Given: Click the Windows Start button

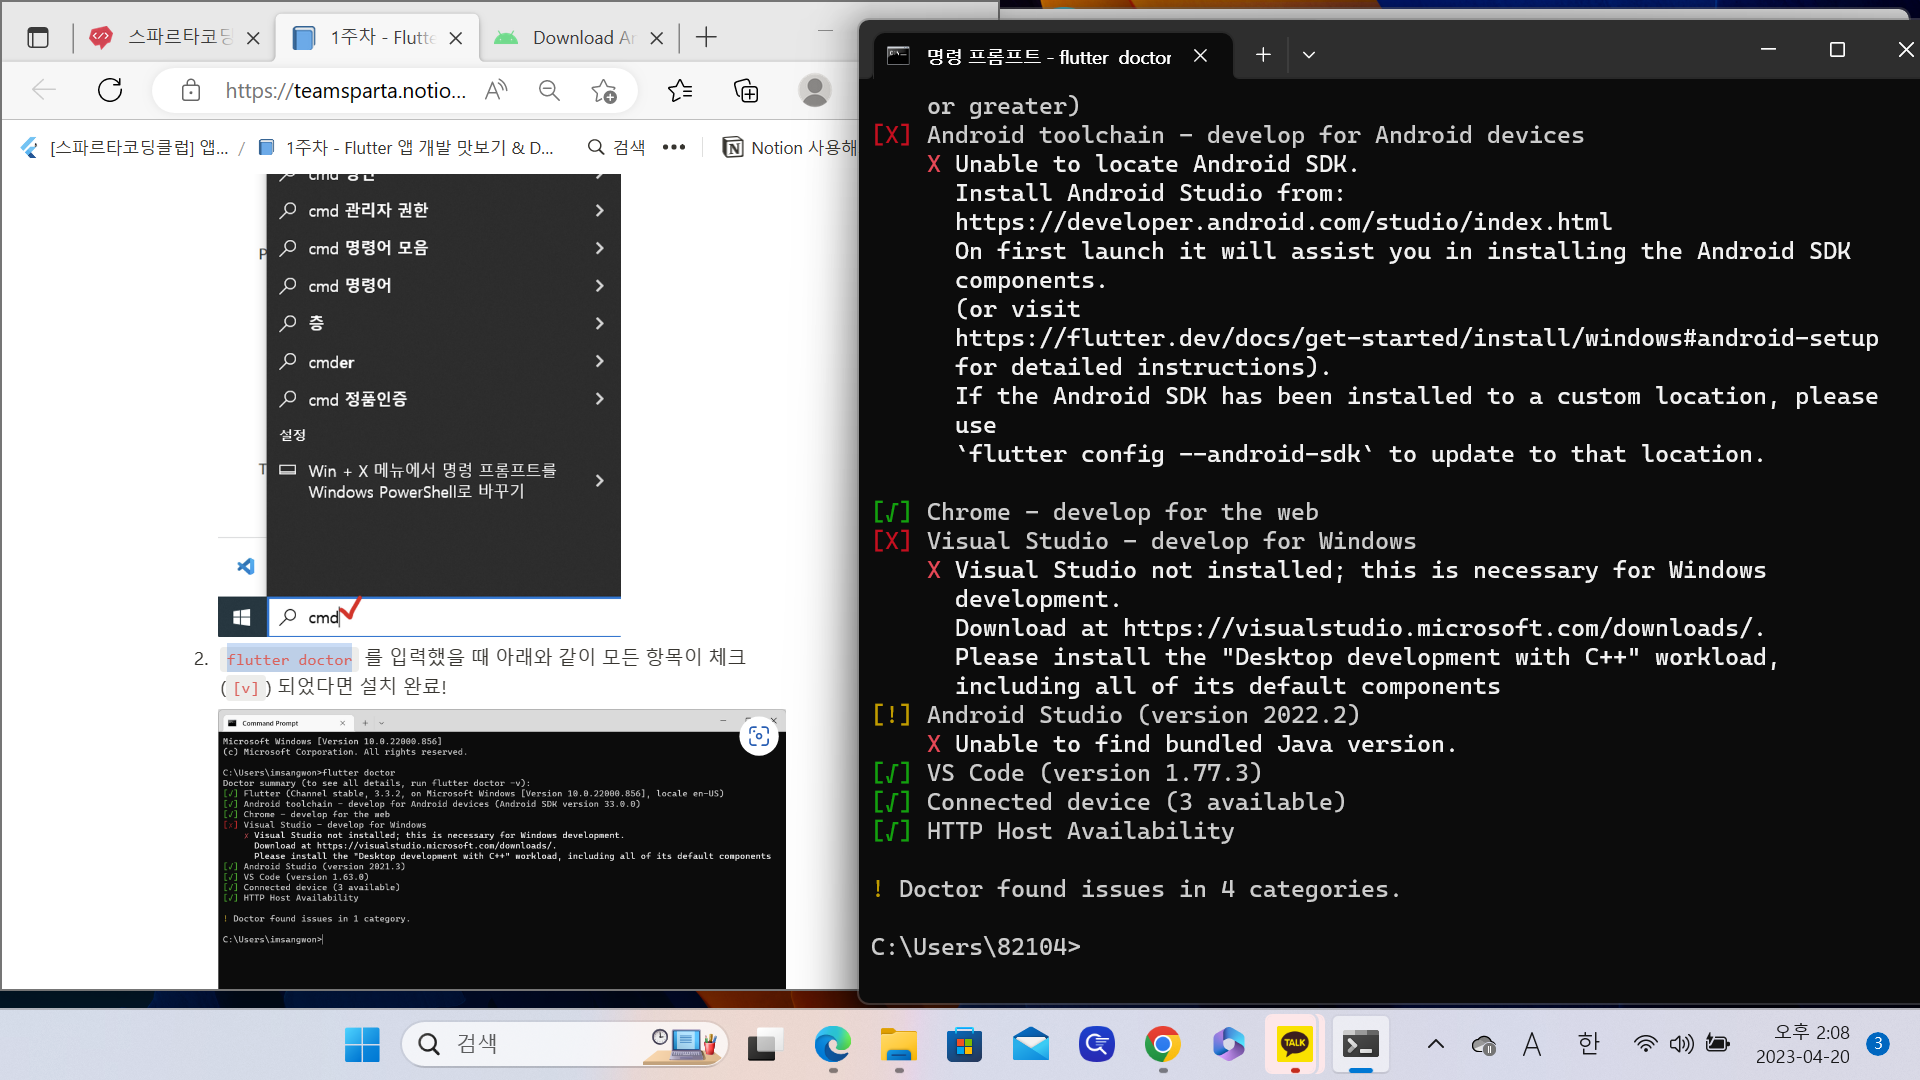Looking at the screenshot, I should 362,1045.
